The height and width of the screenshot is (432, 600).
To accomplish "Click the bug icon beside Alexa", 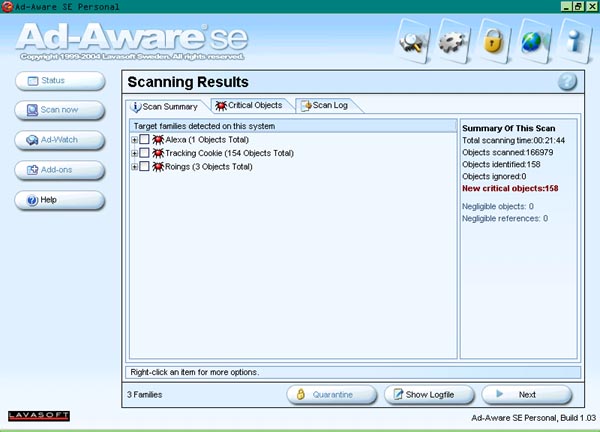I will (x=158, y=139).
